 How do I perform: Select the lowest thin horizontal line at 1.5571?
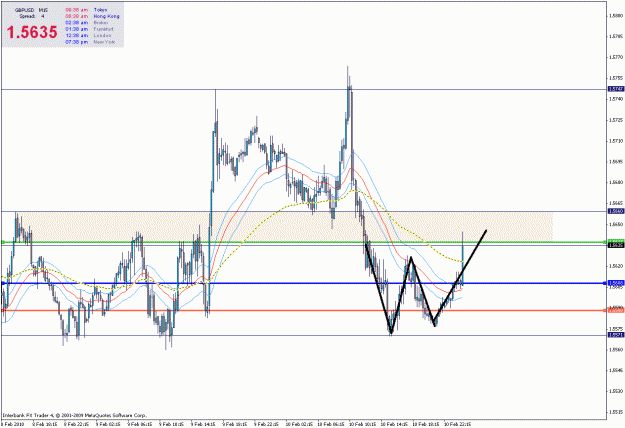click(x=303, y=336)
